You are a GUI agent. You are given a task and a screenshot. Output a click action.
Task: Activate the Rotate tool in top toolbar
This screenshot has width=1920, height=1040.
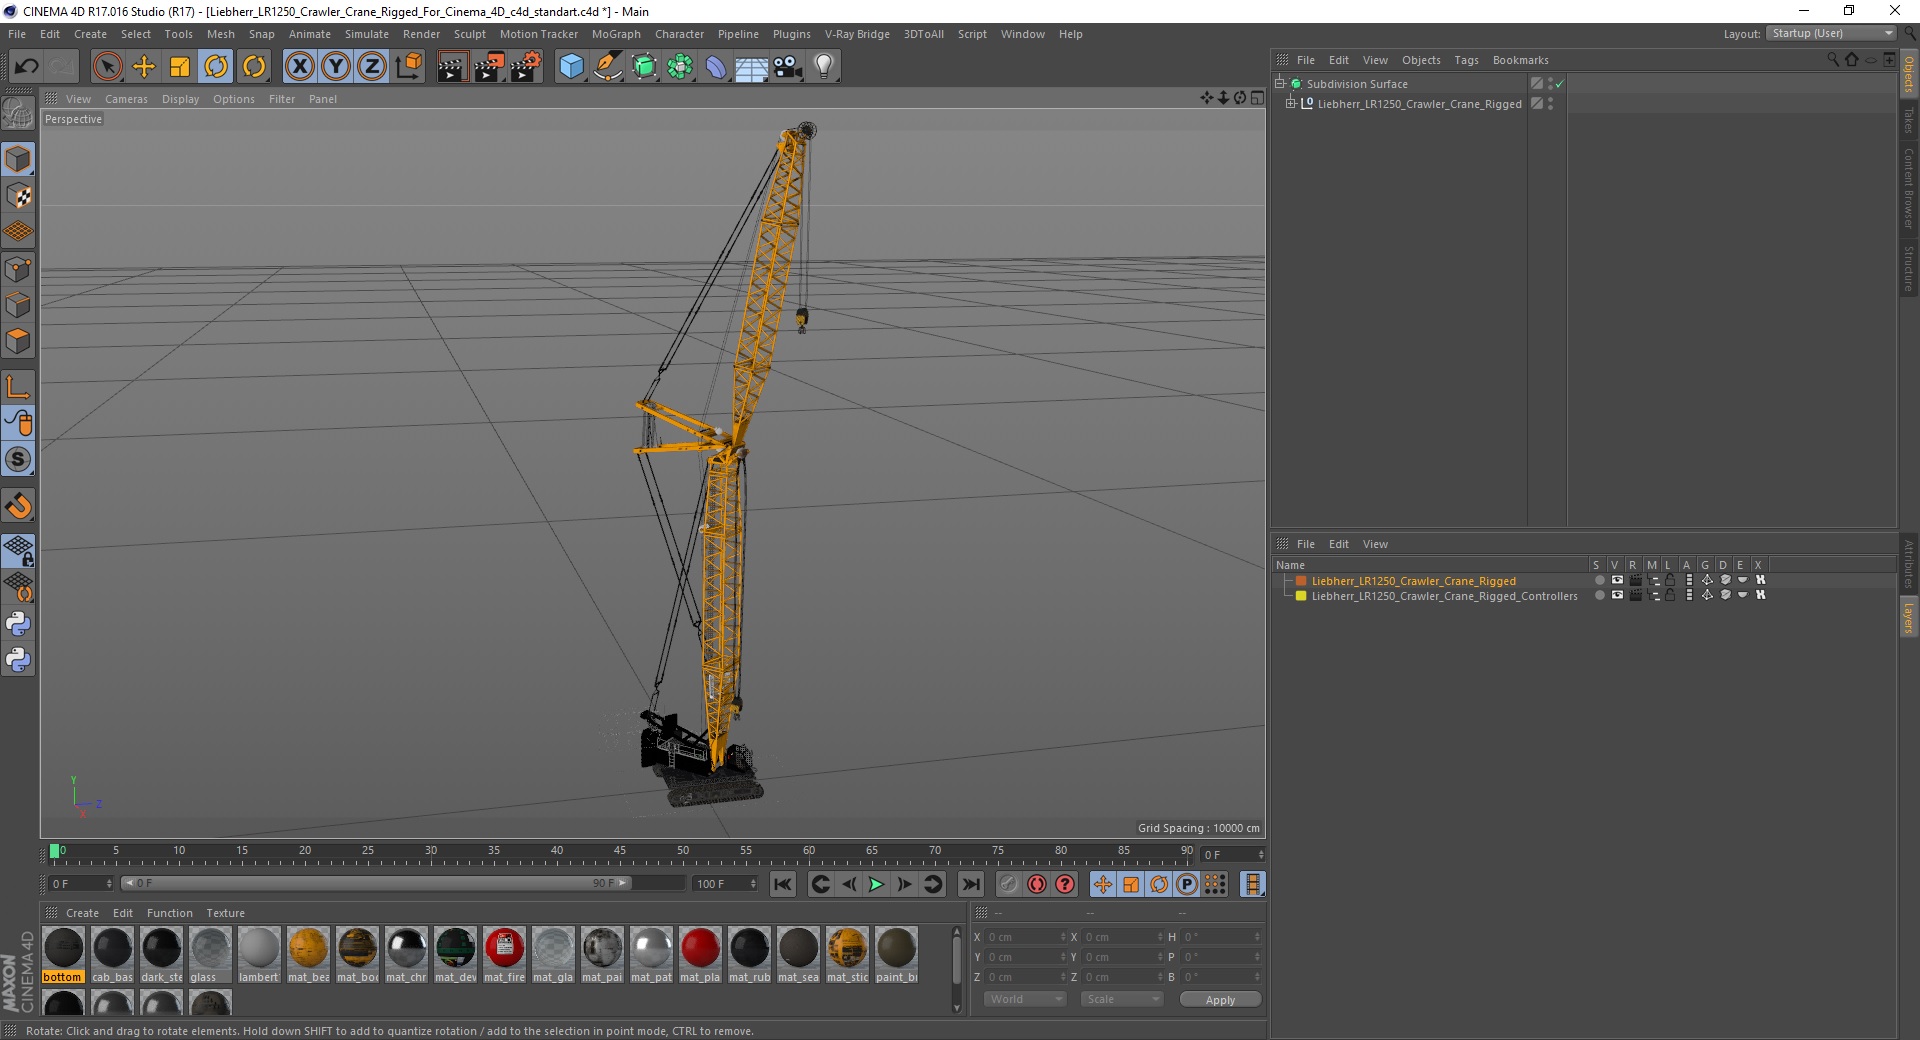tap(216, 67)
